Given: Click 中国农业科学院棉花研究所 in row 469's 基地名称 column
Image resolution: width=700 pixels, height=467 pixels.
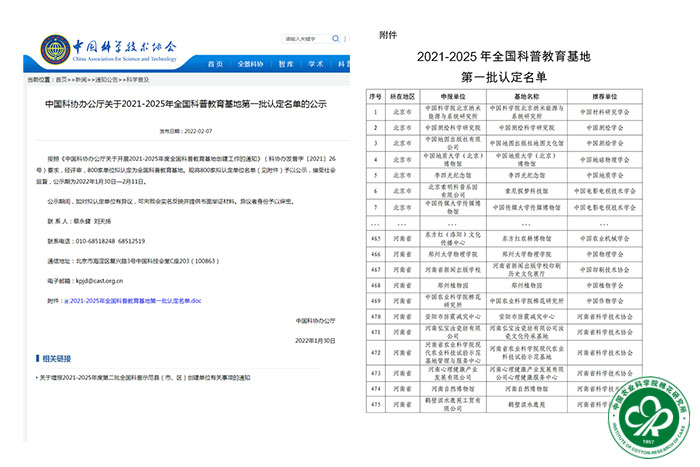Looking at the screenshot, I should point(527,301).
